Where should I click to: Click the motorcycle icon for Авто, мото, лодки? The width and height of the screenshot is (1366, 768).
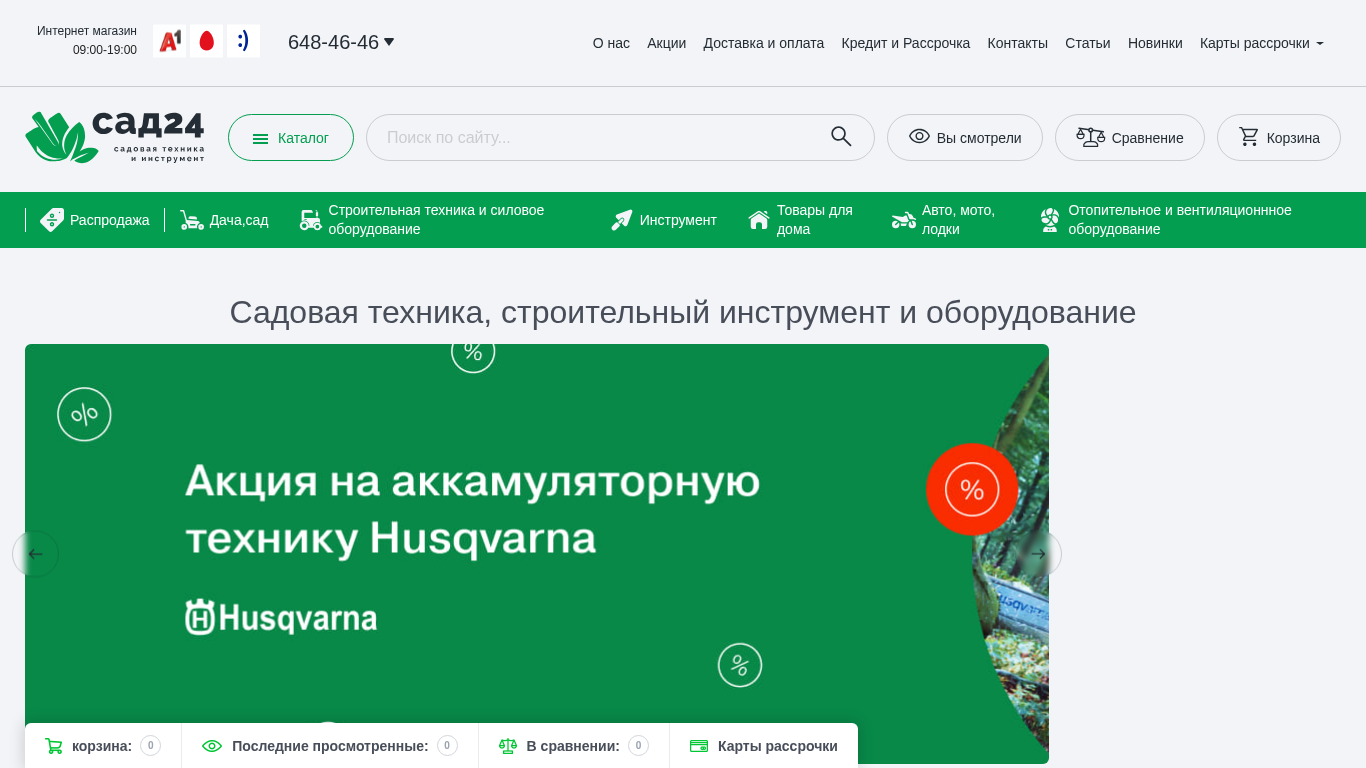tap(904, 220)
